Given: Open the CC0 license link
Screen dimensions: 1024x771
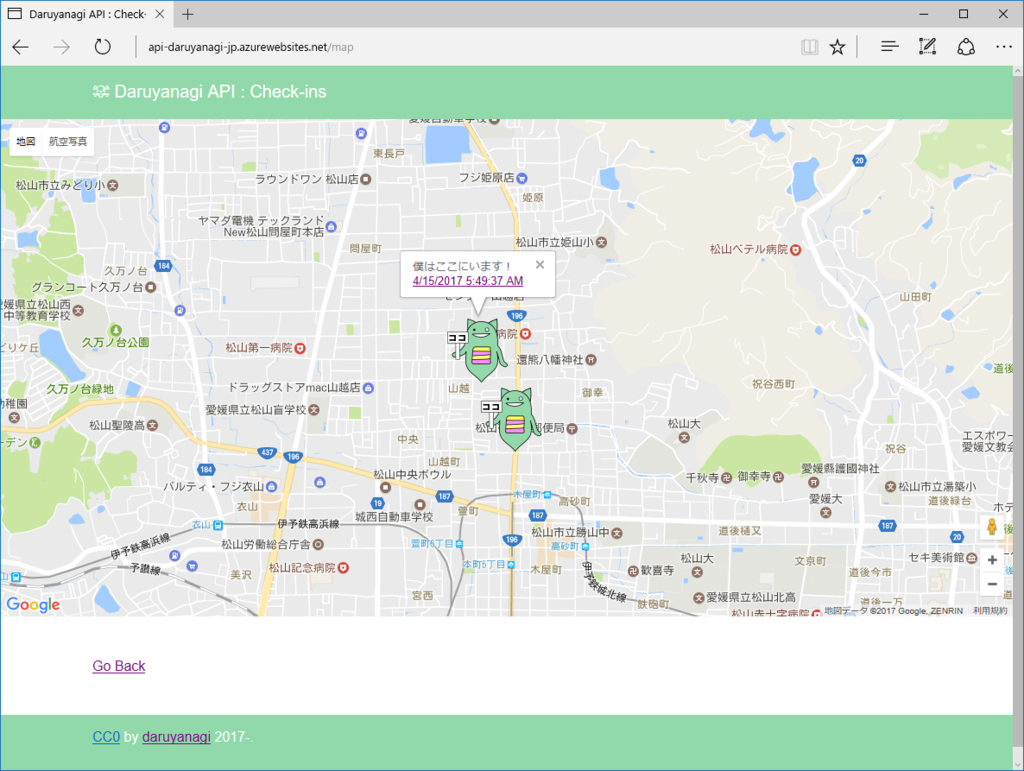Looking at the screenshot, I should (106, 737).
